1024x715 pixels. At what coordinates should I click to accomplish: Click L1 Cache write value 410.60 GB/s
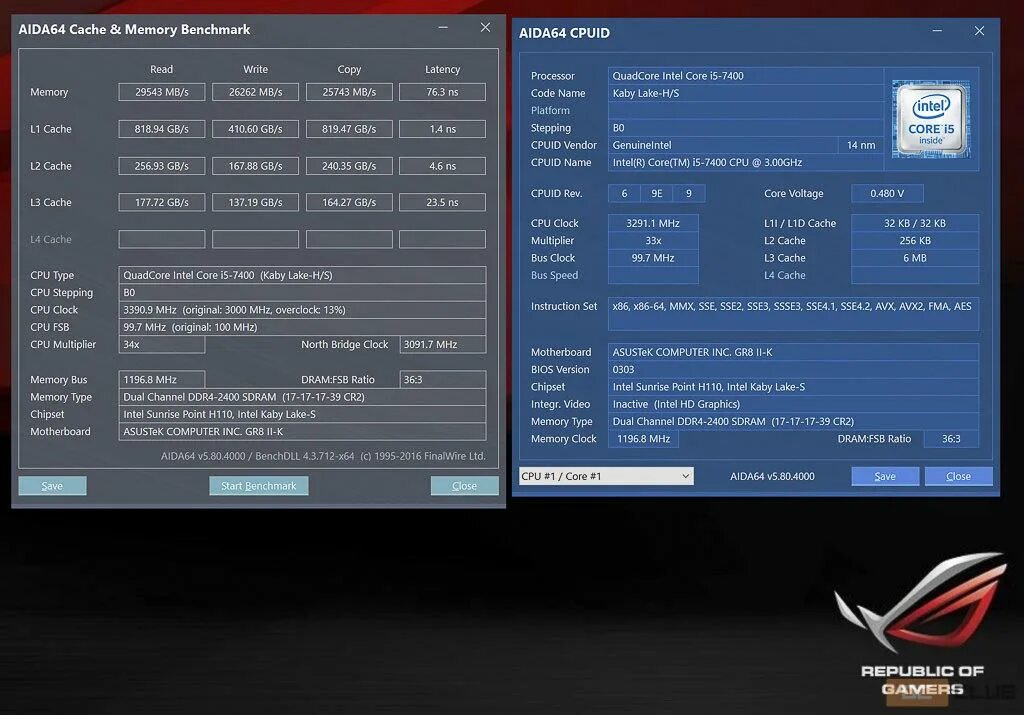[255, 129]
